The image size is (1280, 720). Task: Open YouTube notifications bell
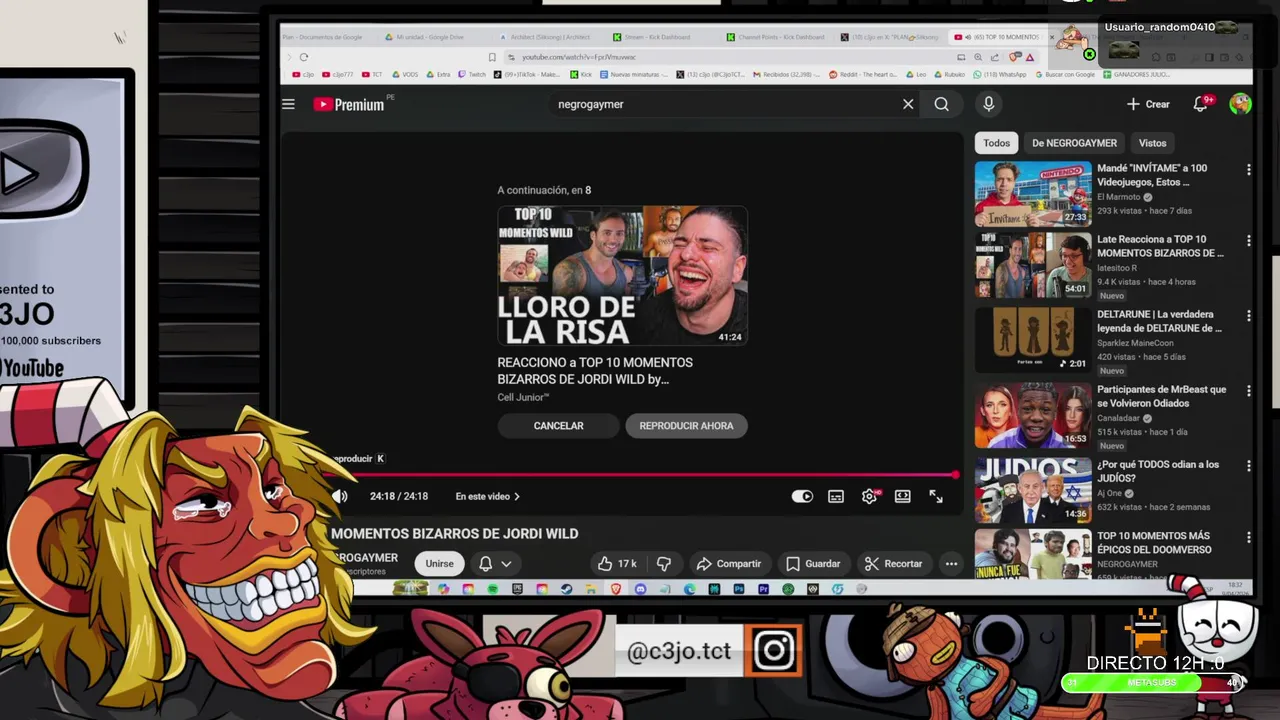click(1201, 104)
